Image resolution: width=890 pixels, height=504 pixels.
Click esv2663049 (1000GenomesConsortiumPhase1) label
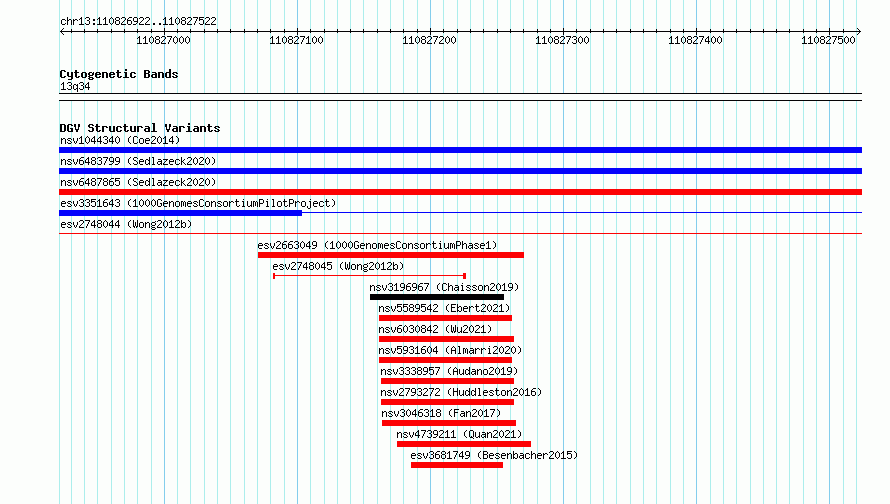click(377, 245)
